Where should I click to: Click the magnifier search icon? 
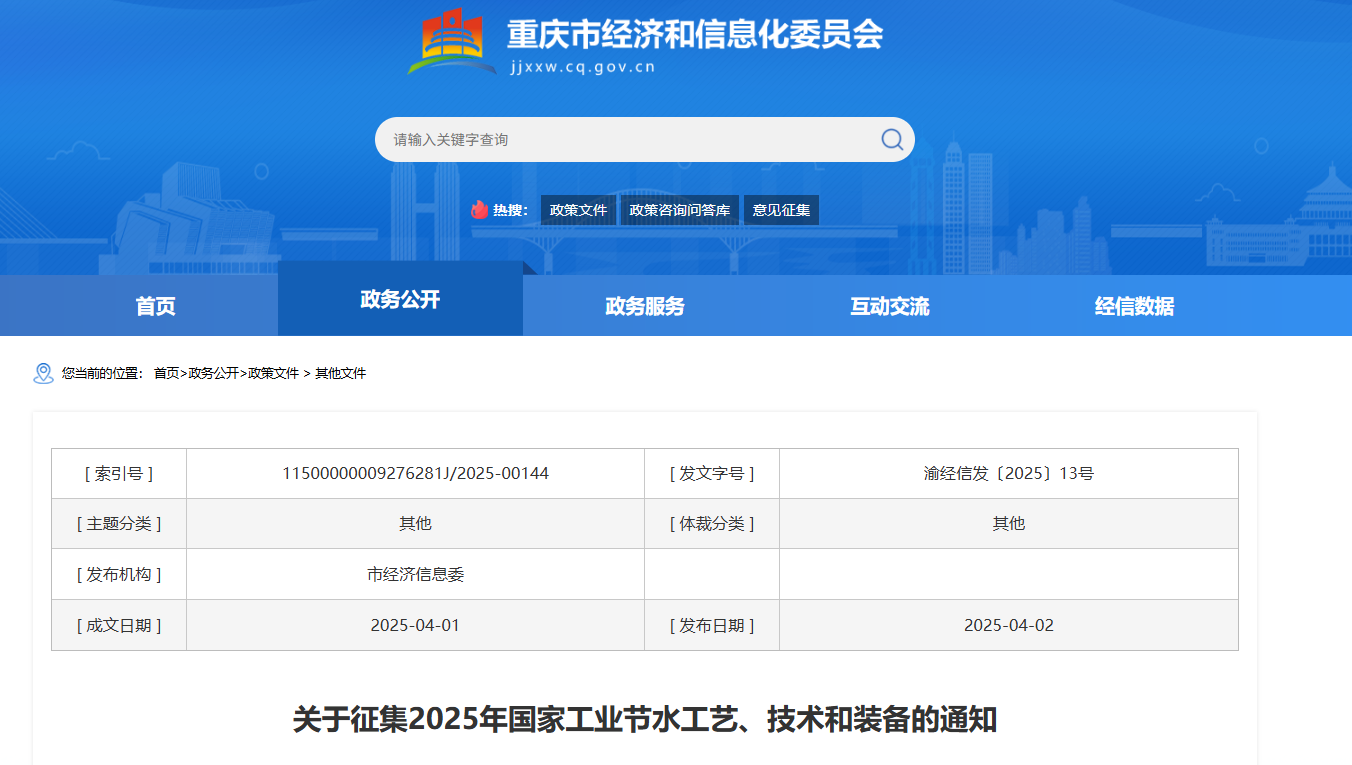click(891, 139)
